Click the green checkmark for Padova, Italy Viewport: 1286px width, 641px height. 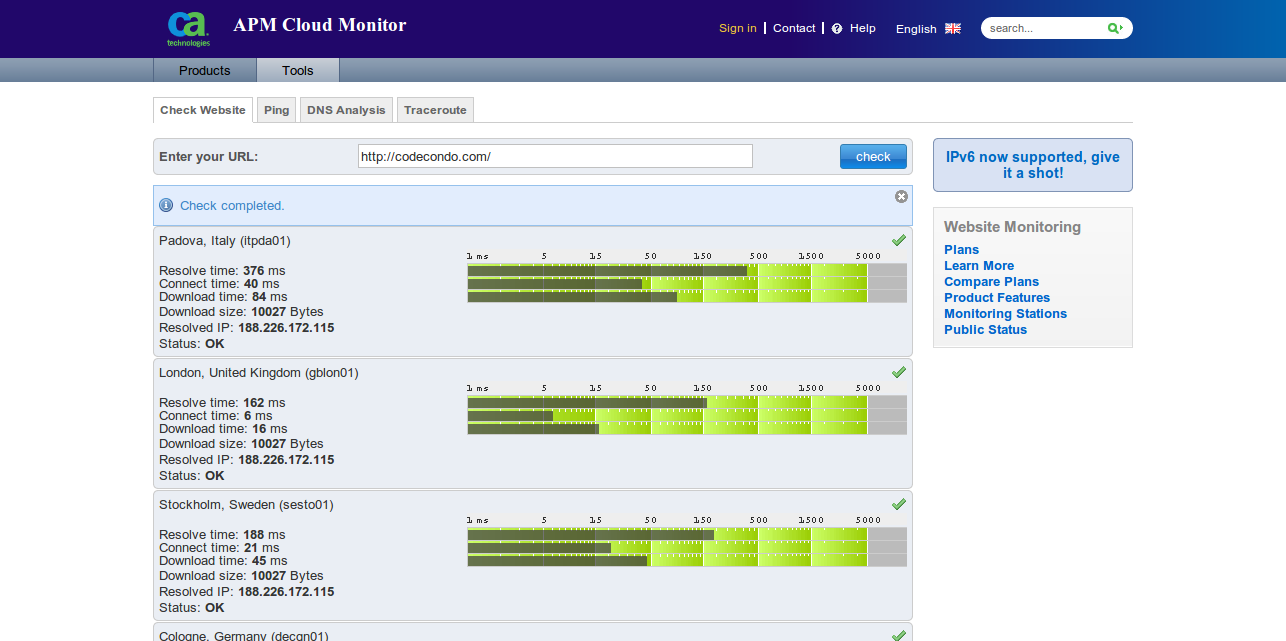tap(899, 240)
